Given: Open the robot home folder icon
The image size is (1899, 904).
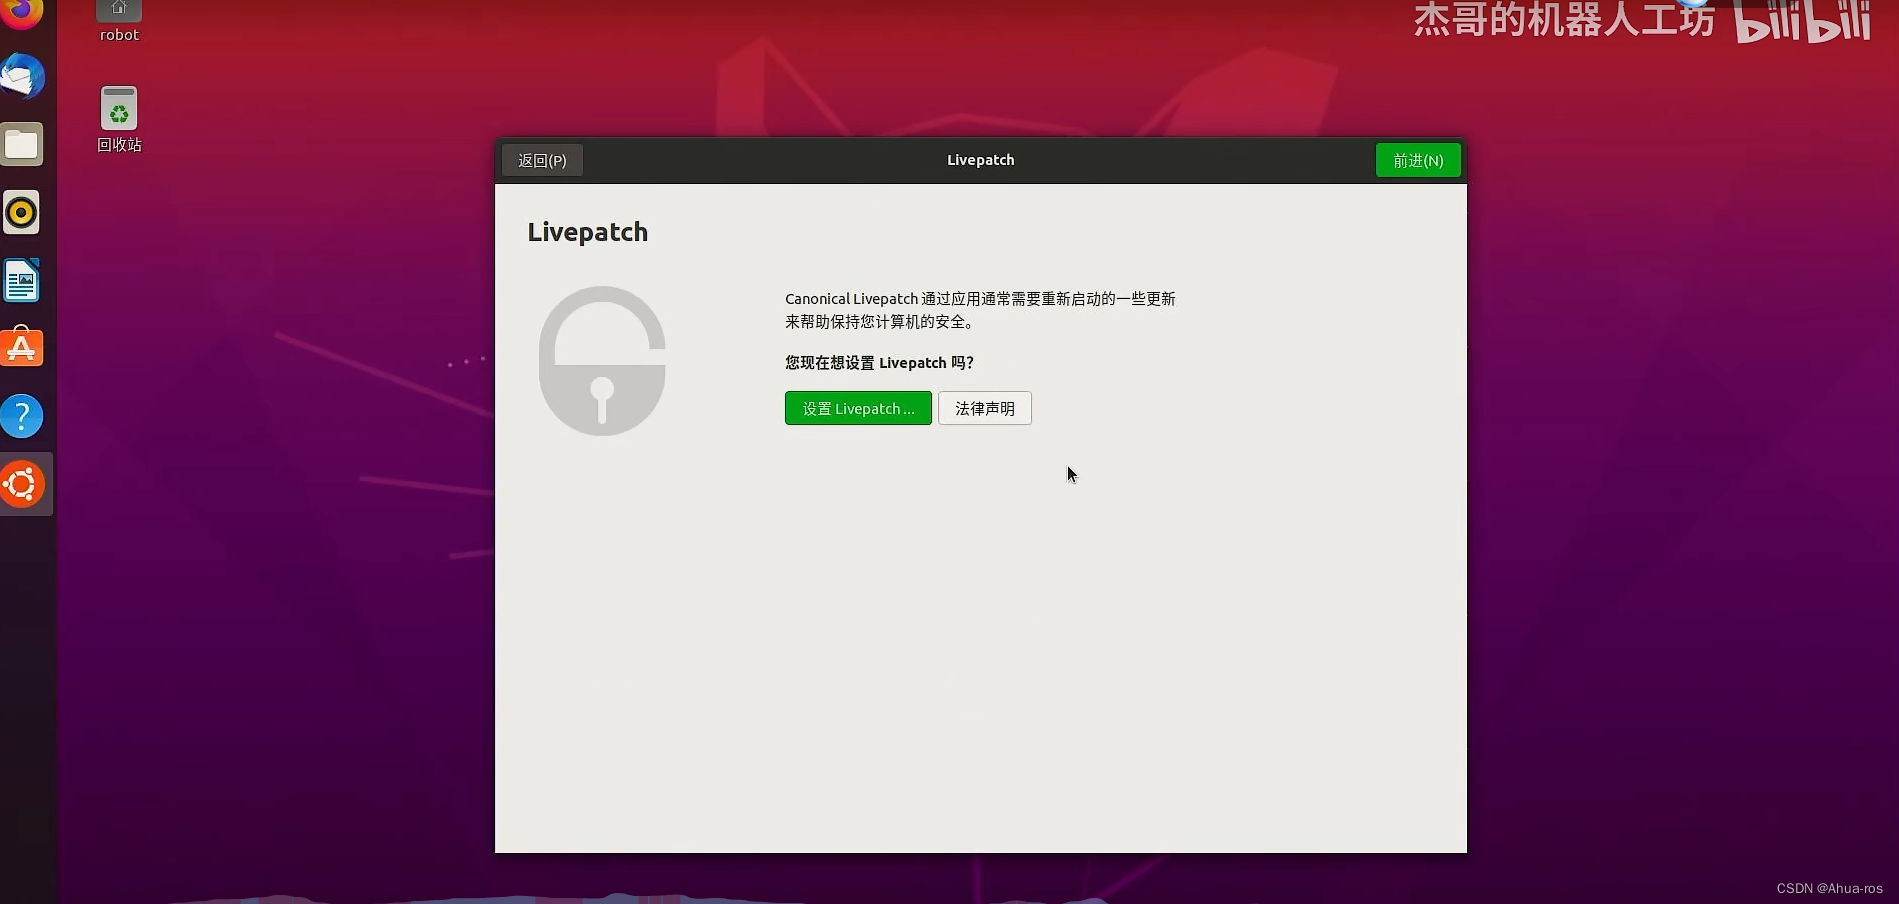Looking at the screenshot, I should [119, 22].
